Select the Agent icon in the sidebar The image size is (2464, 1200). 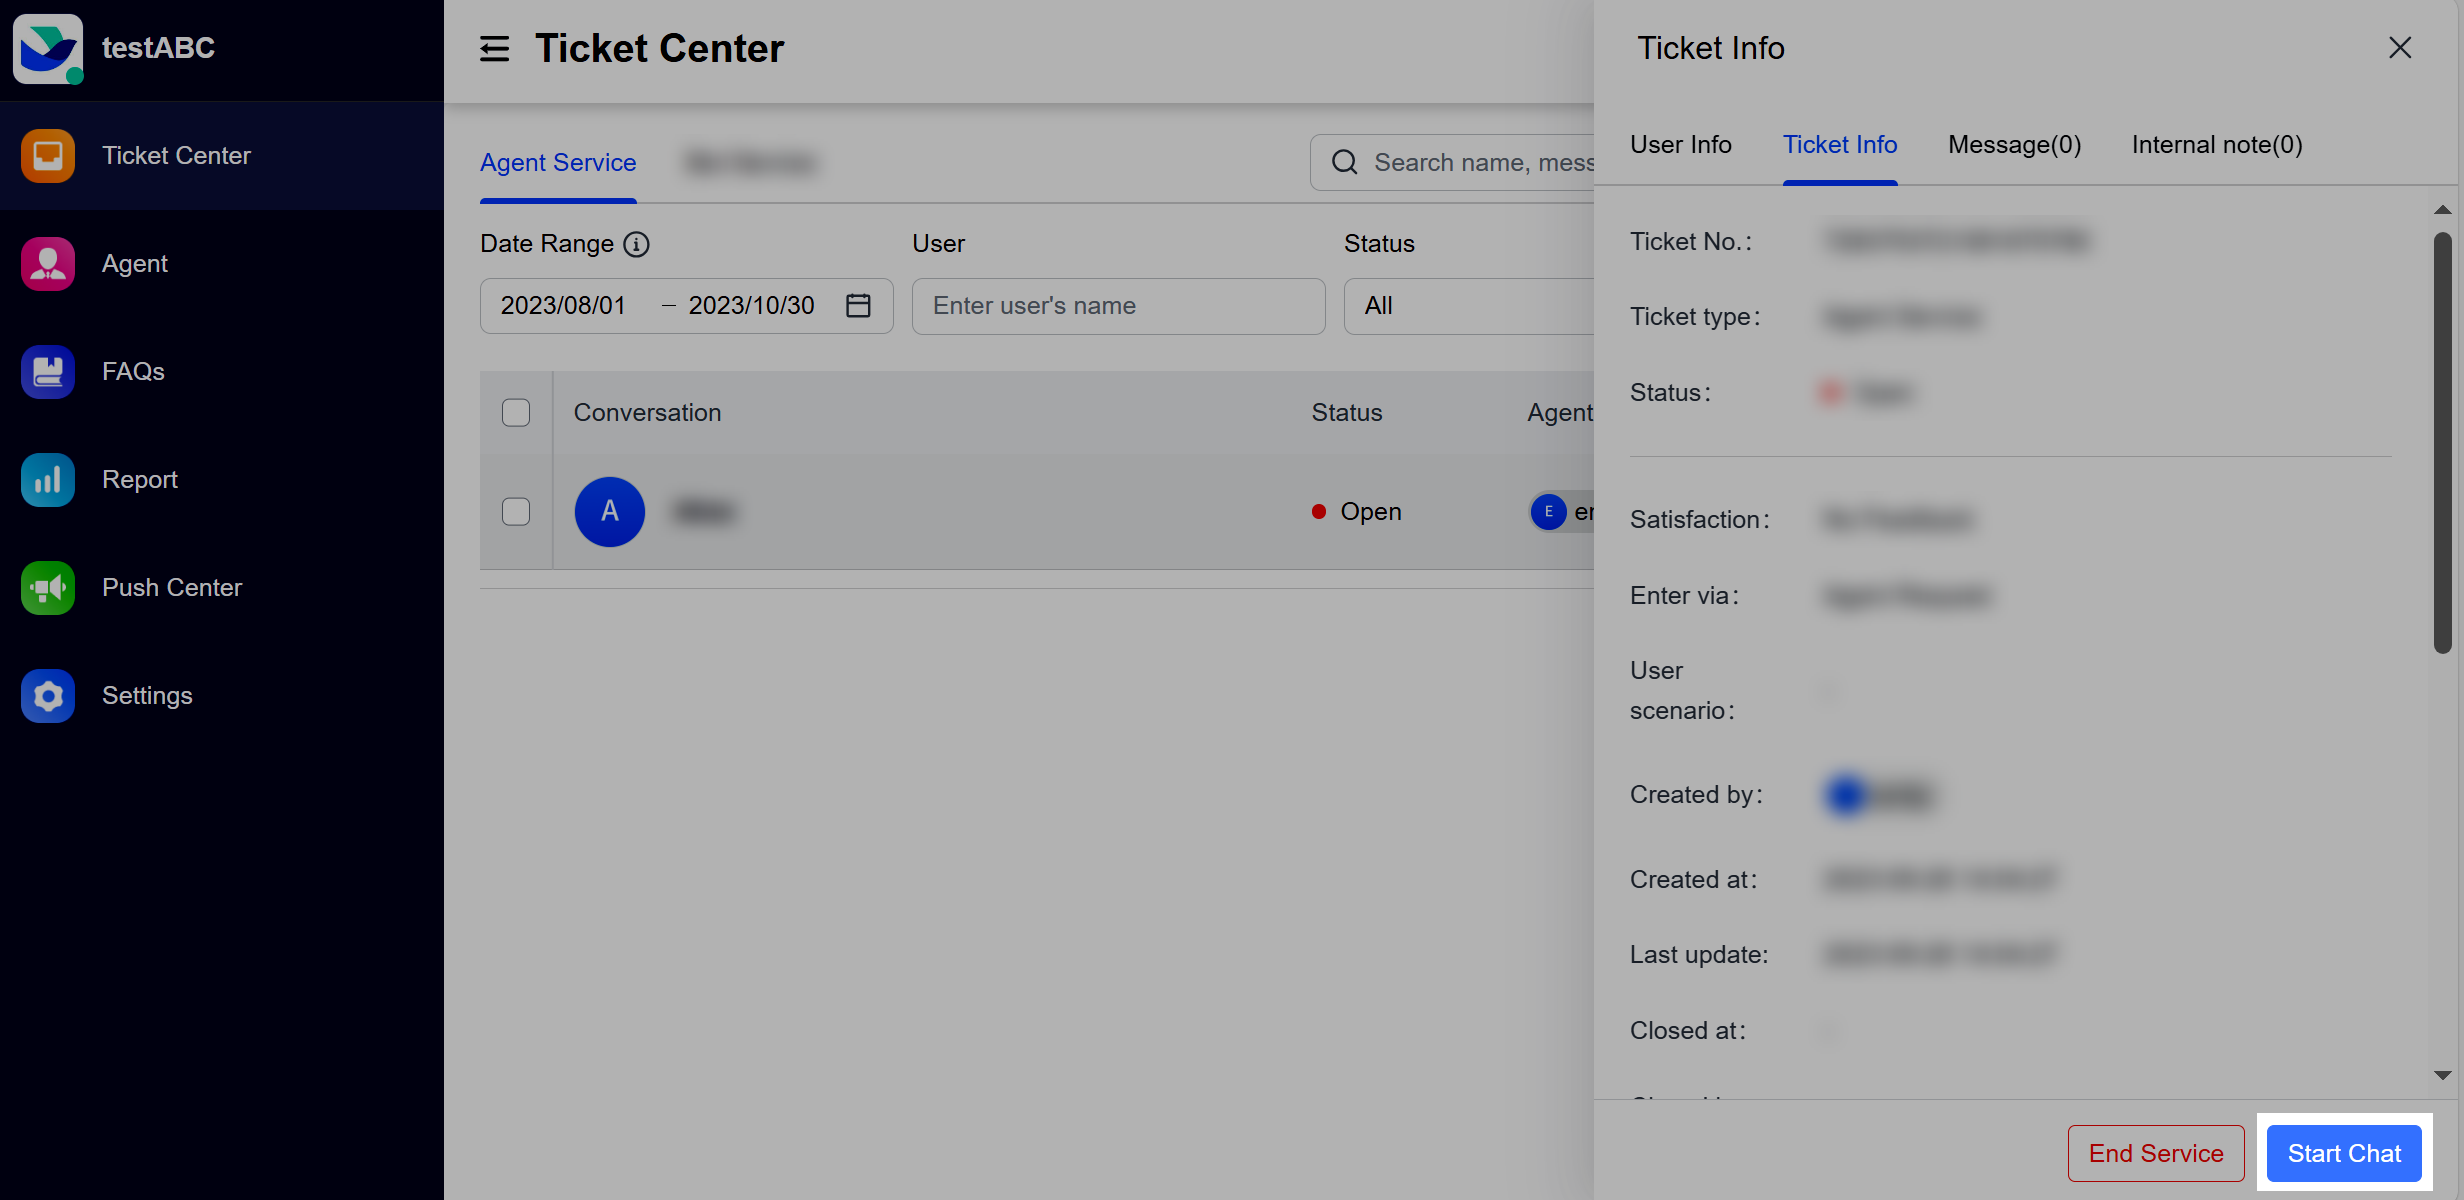47,263
